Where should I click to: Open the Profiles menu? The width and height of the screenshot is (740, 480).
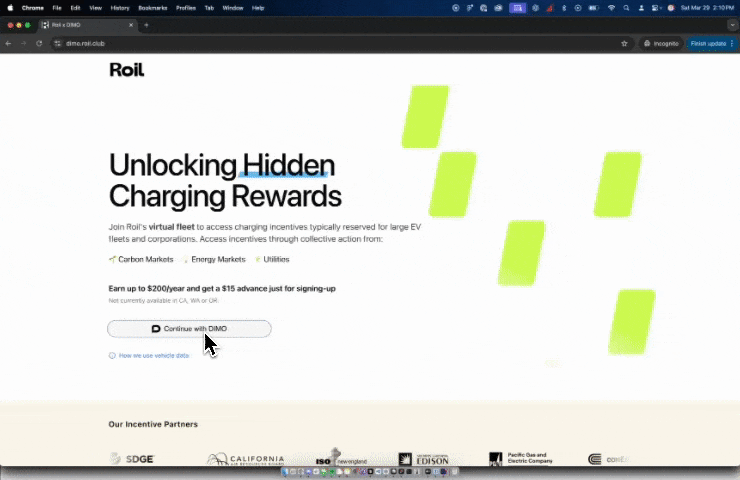[x=185, y=8]
